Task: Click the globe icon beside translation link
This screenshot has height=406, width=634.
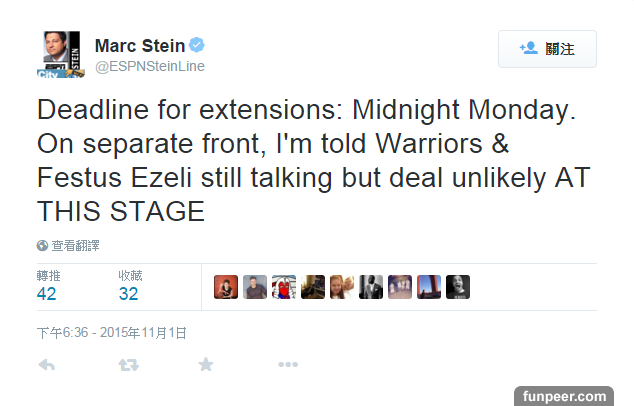Action: [42, 245]
